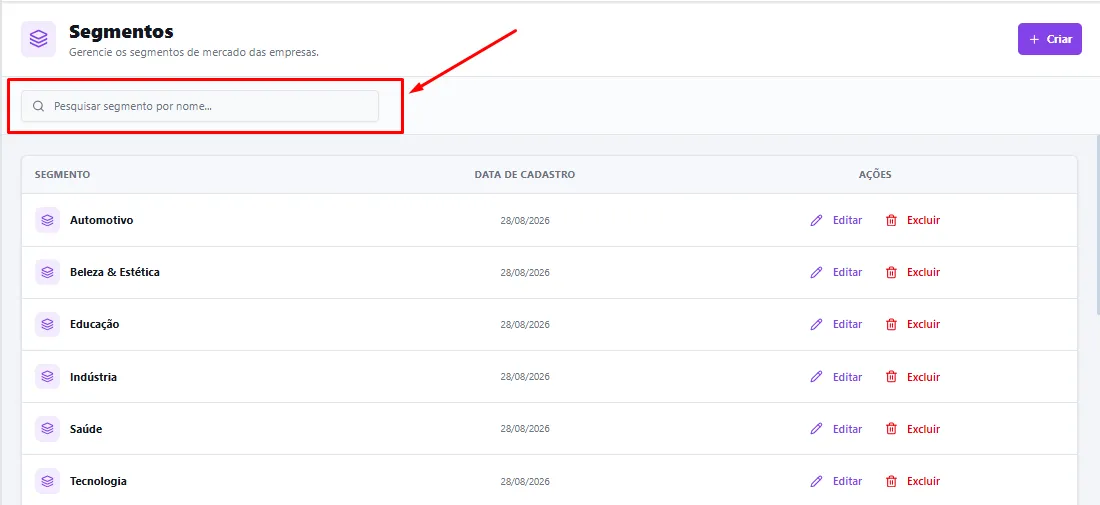Click the Segmentos layers icon in header
The width and height of the screenshot is (1100, 505).
pyautogui.click(x=39, y=39)
